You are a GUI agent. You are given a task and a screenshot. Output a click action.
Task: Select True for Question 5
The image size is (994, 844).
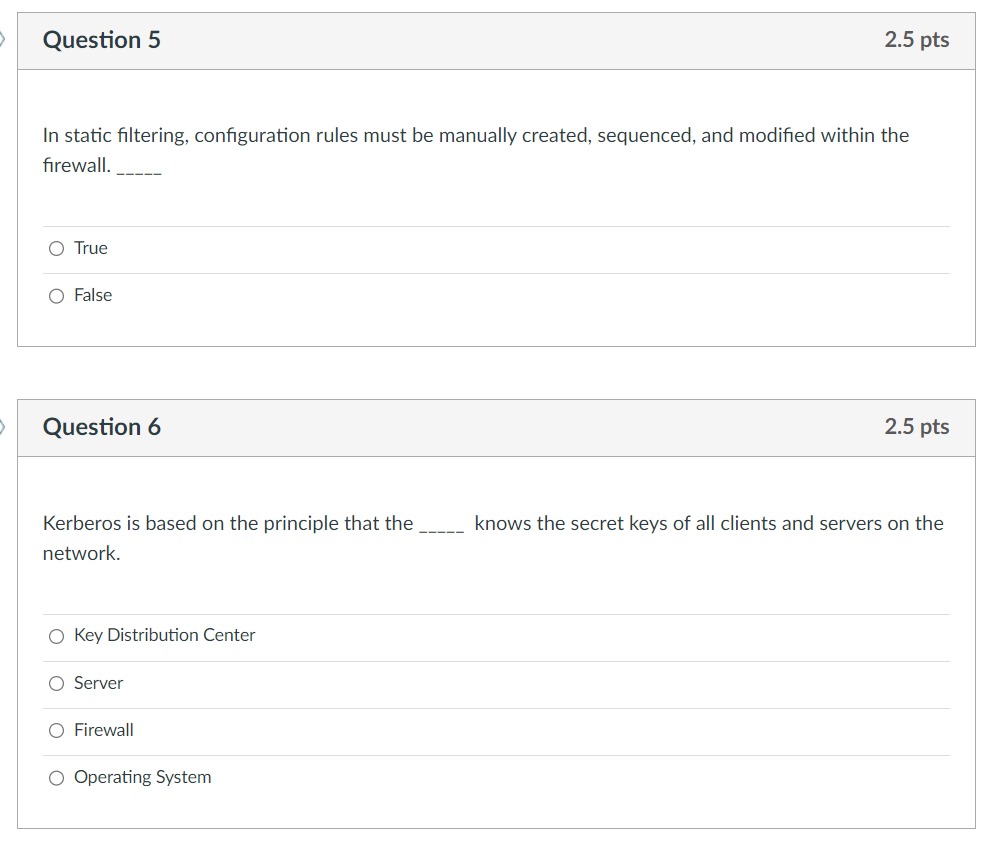57,247
